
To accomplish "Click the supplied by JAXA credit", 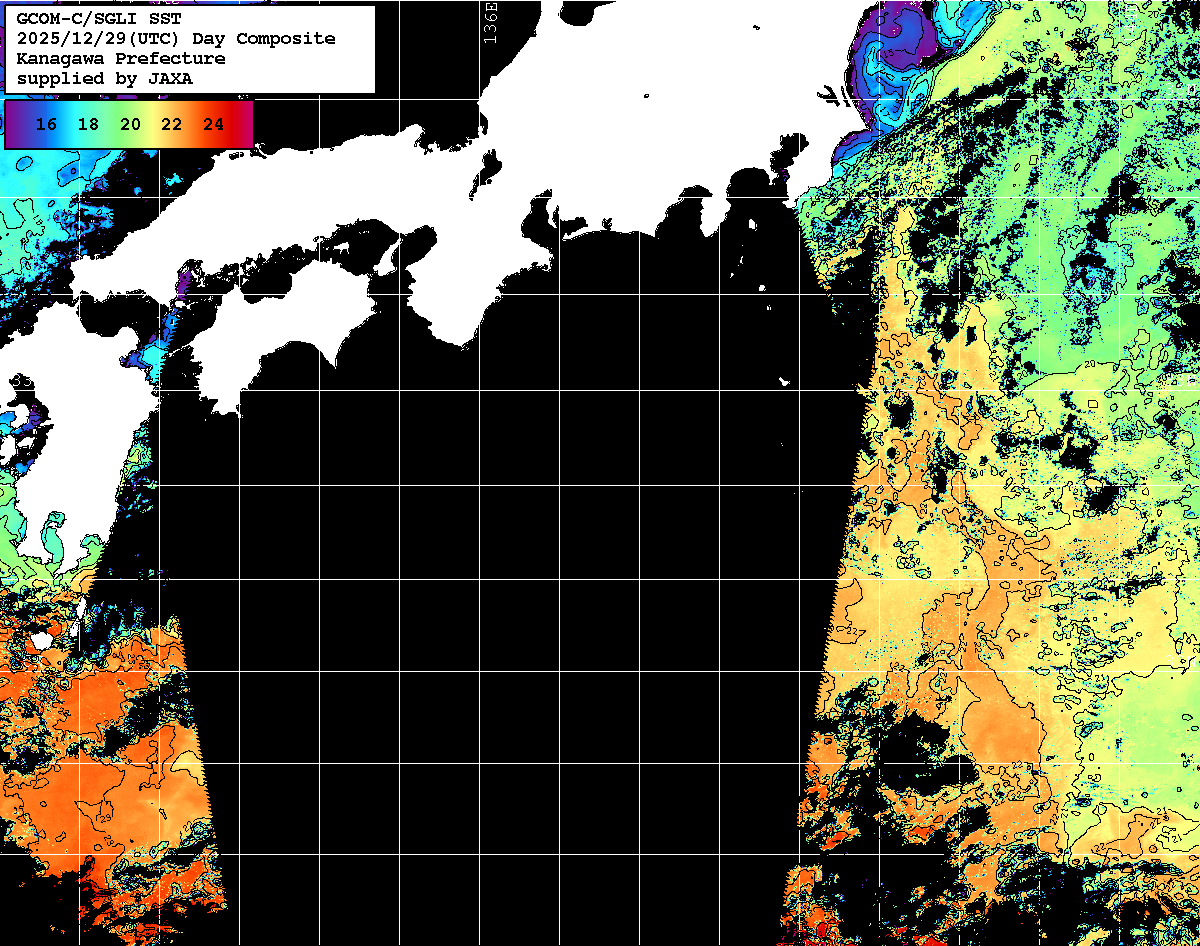I will (105, 78).
